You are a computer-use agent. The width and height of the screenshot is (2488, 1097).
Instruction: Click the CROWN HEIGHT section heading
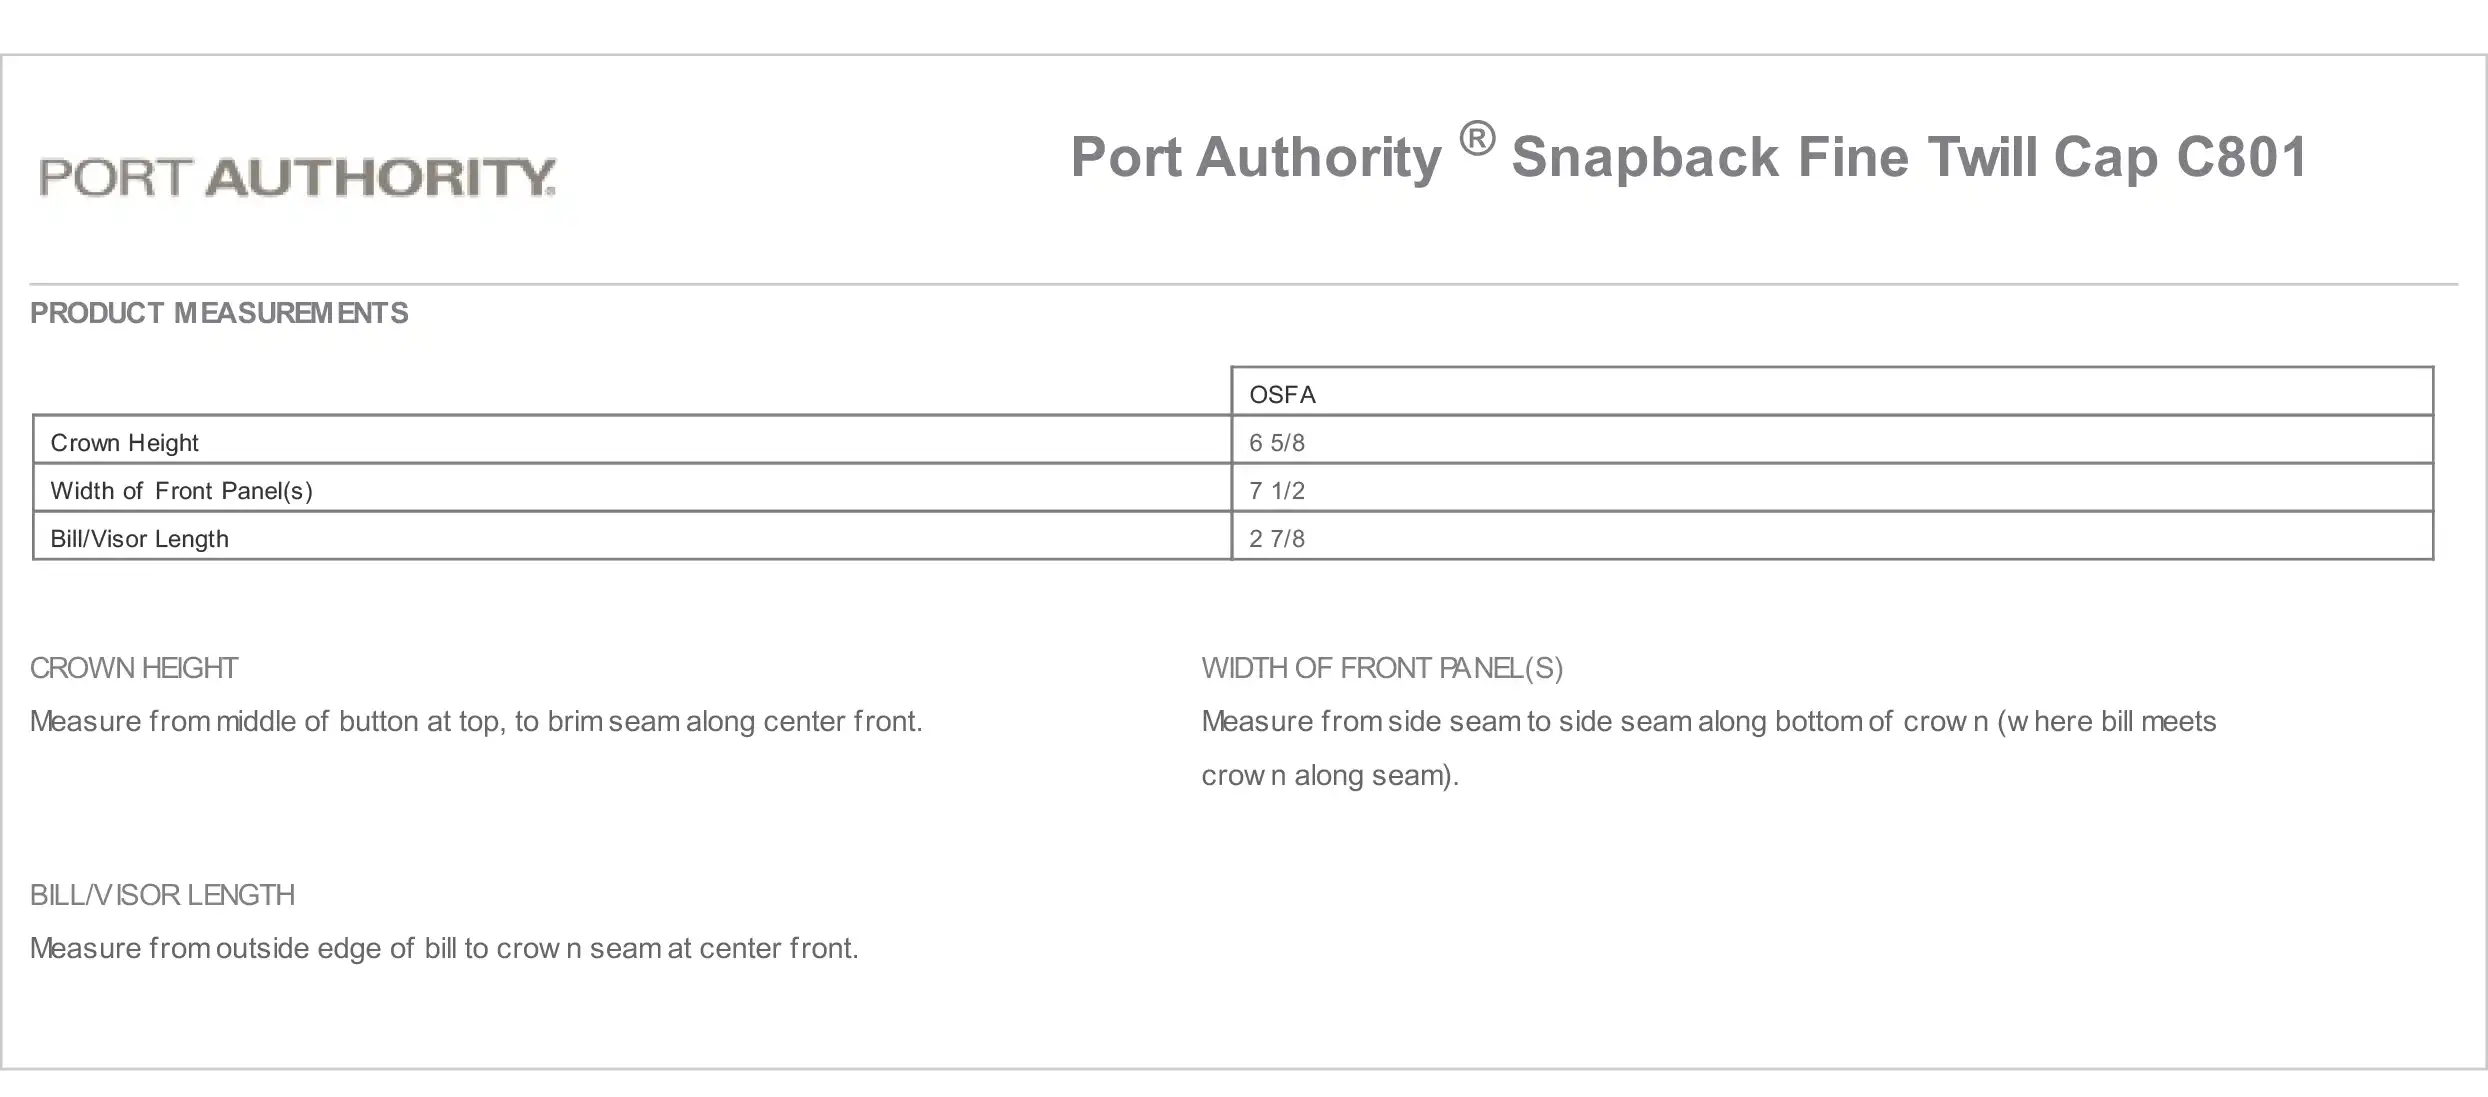133,668
